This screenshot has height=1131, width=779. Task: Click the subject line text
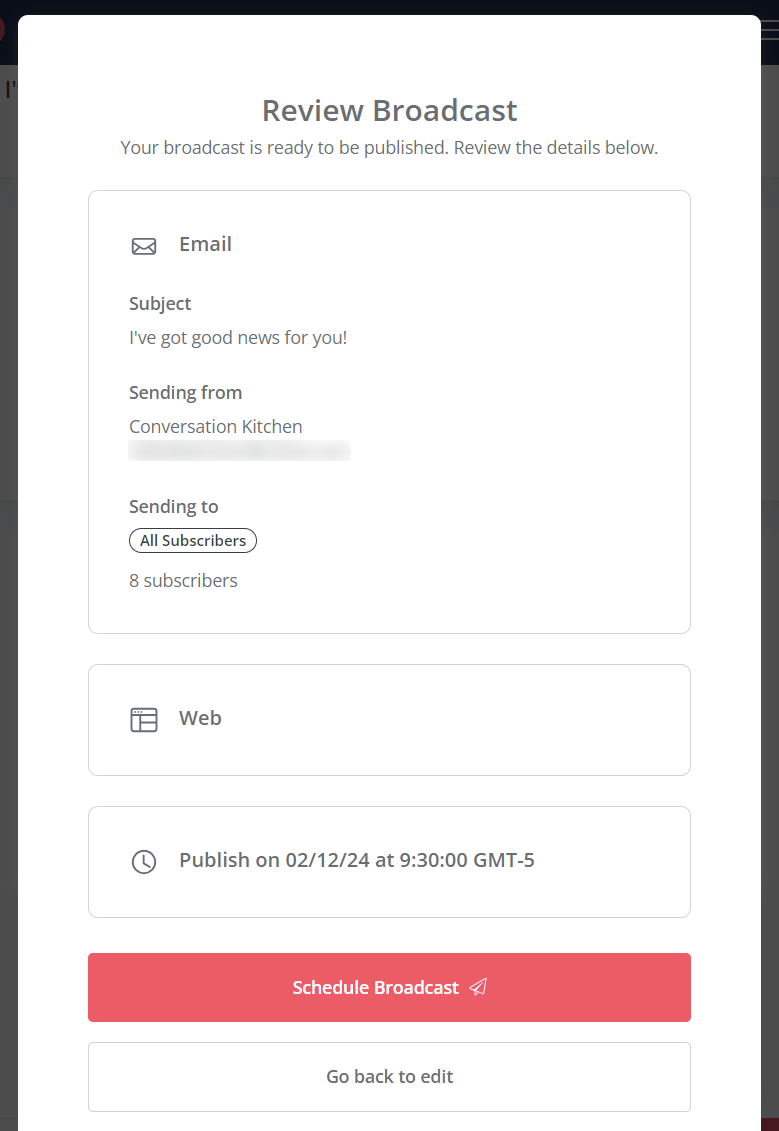coord(238,337)
